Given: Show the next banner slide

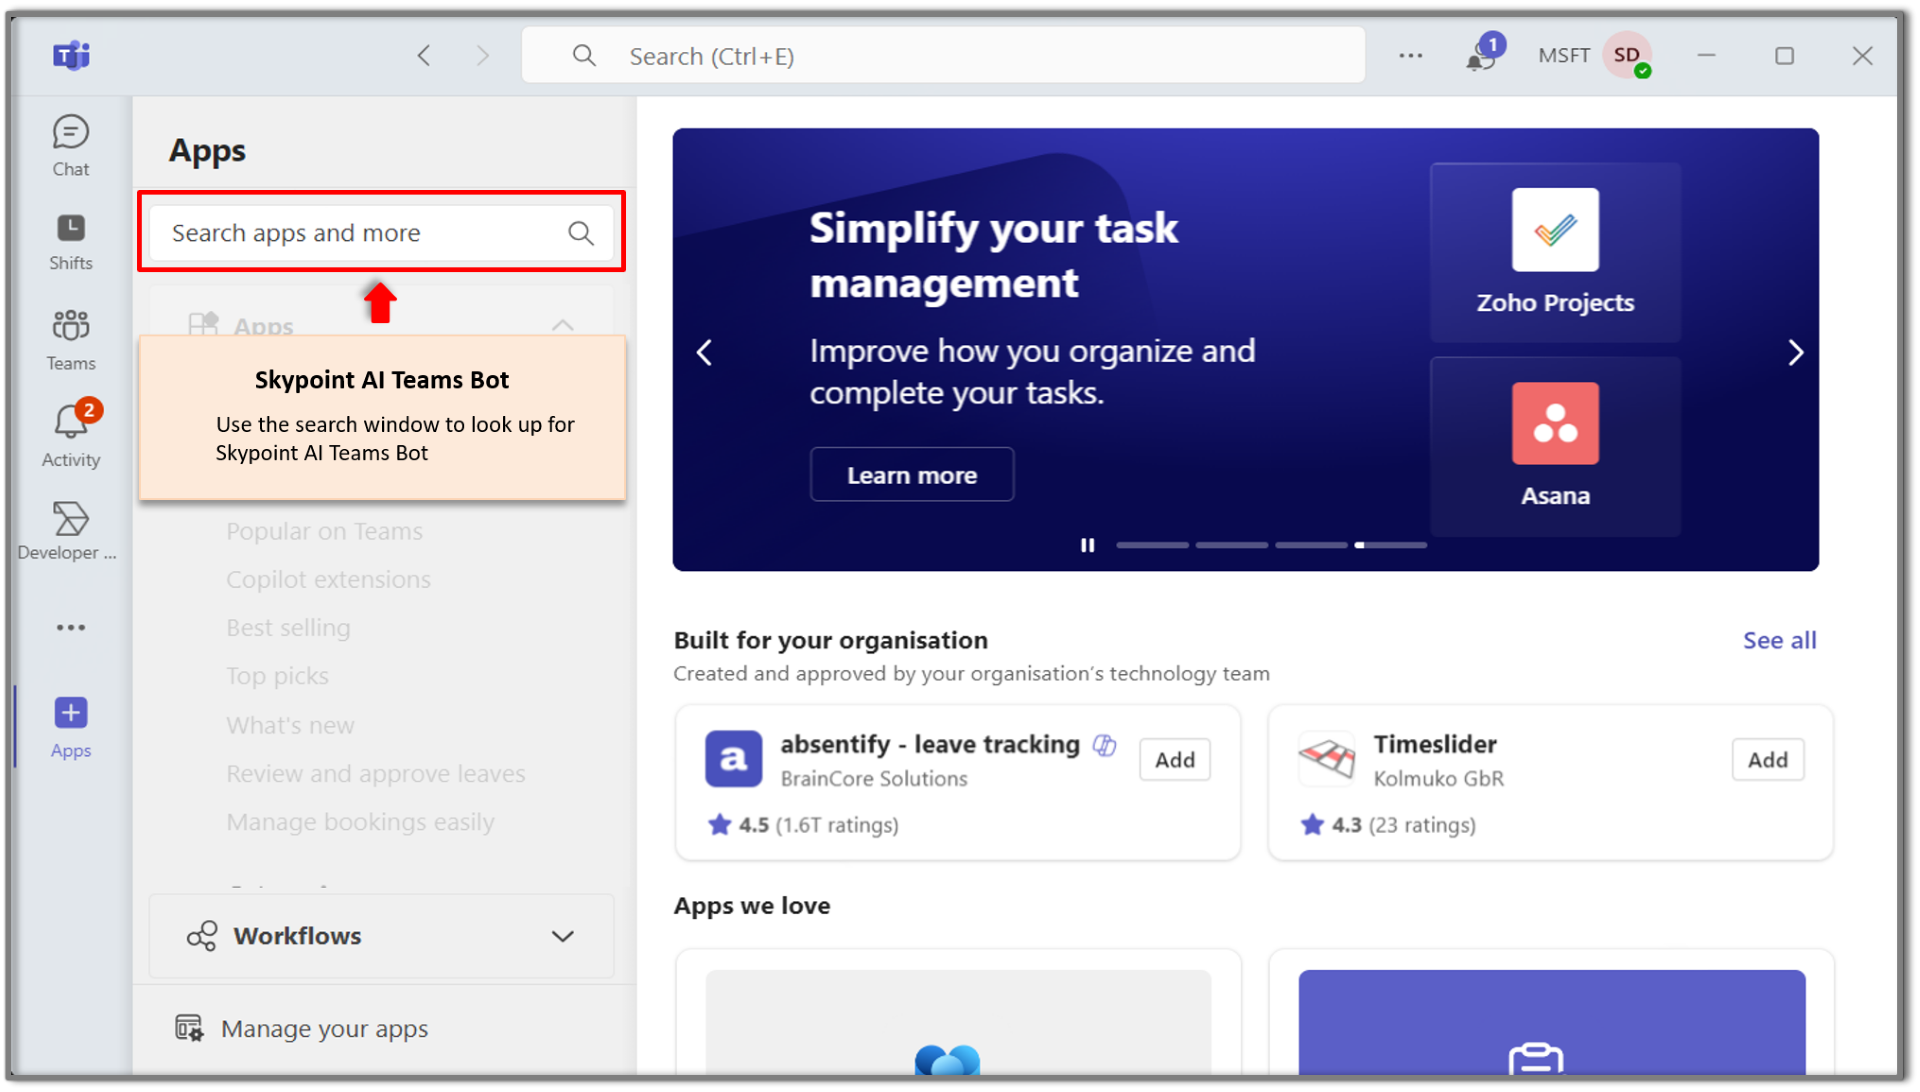Looking at the screenshot, I should tap(1795, 352).
